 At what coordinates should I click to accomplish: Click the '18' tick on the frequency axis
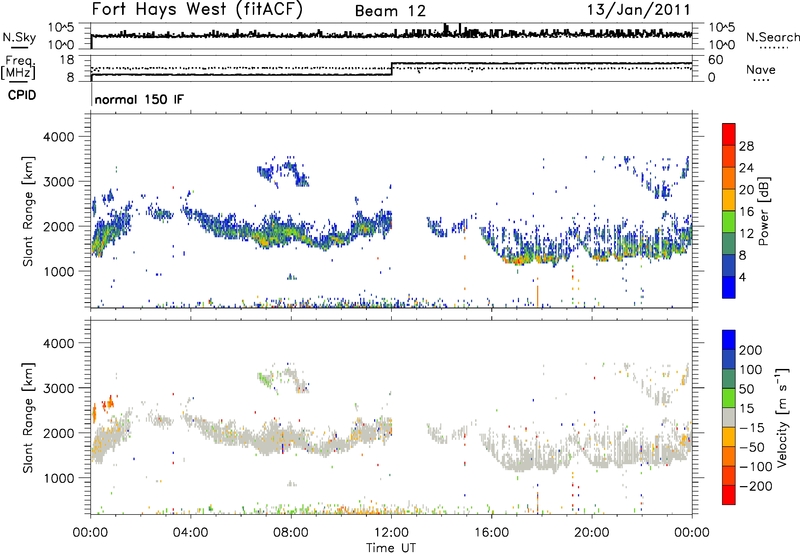tap(66, 60)
